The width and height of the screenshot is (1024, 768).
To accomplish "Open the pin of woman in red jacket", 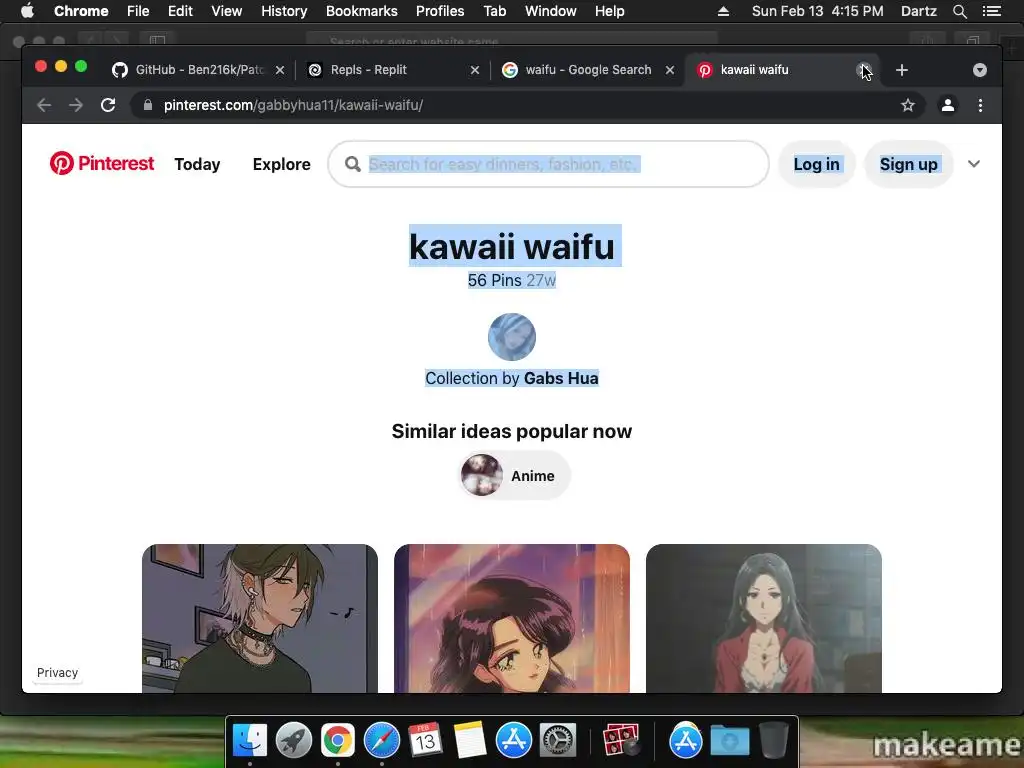I will 763,618.
